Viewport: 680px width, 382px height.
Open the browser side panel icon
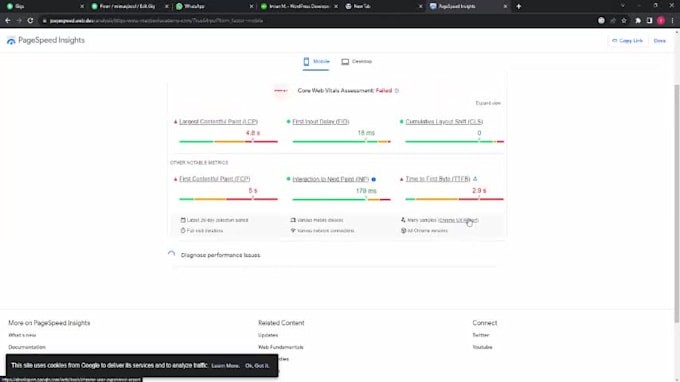(649, 20)
